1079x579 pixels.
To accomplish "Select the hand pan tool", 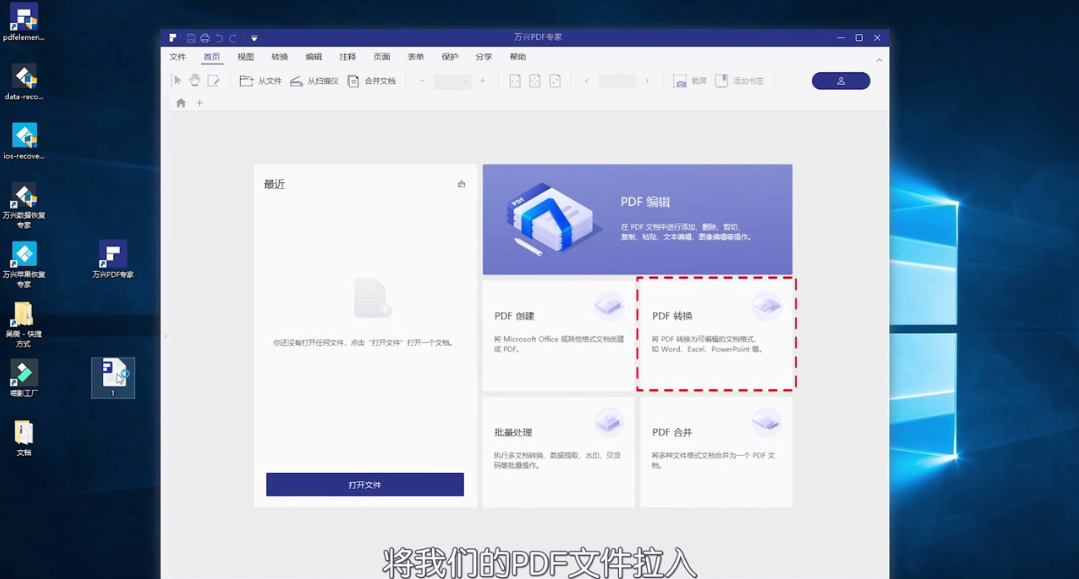I will click(195, 81).
